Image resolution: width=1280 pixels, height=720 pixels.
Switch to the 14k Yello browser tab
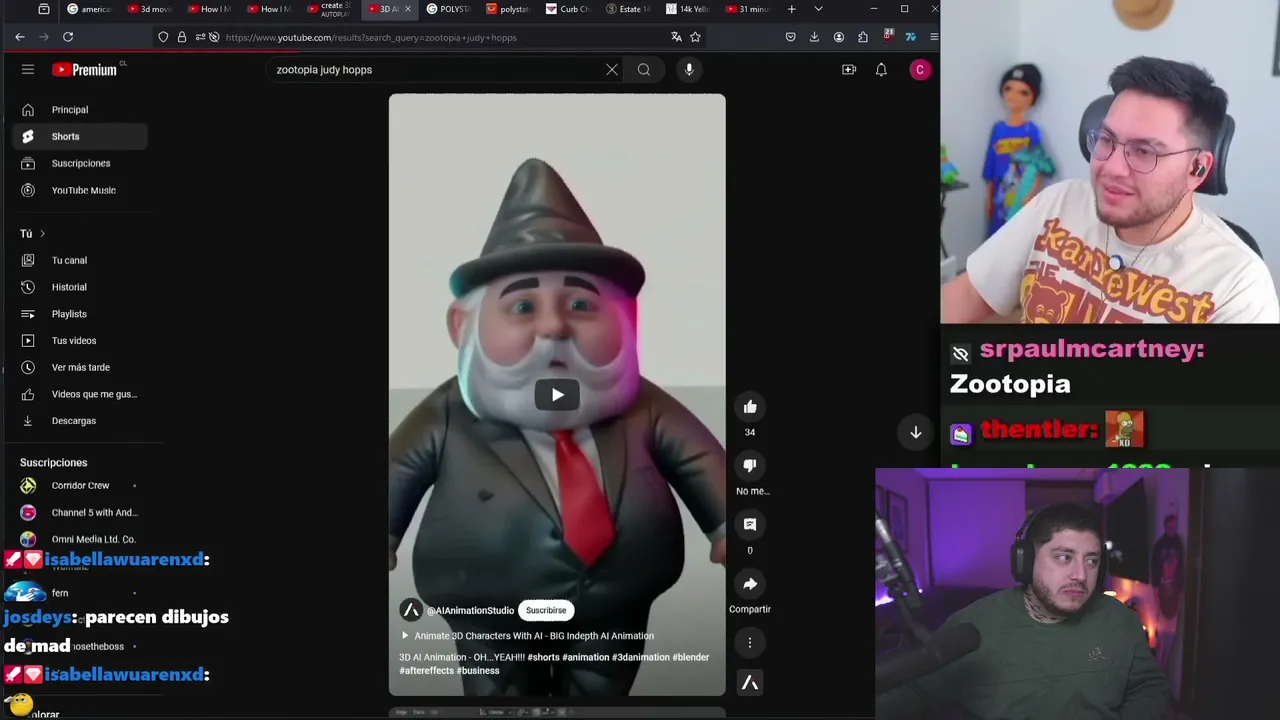(x=688, y=9)
